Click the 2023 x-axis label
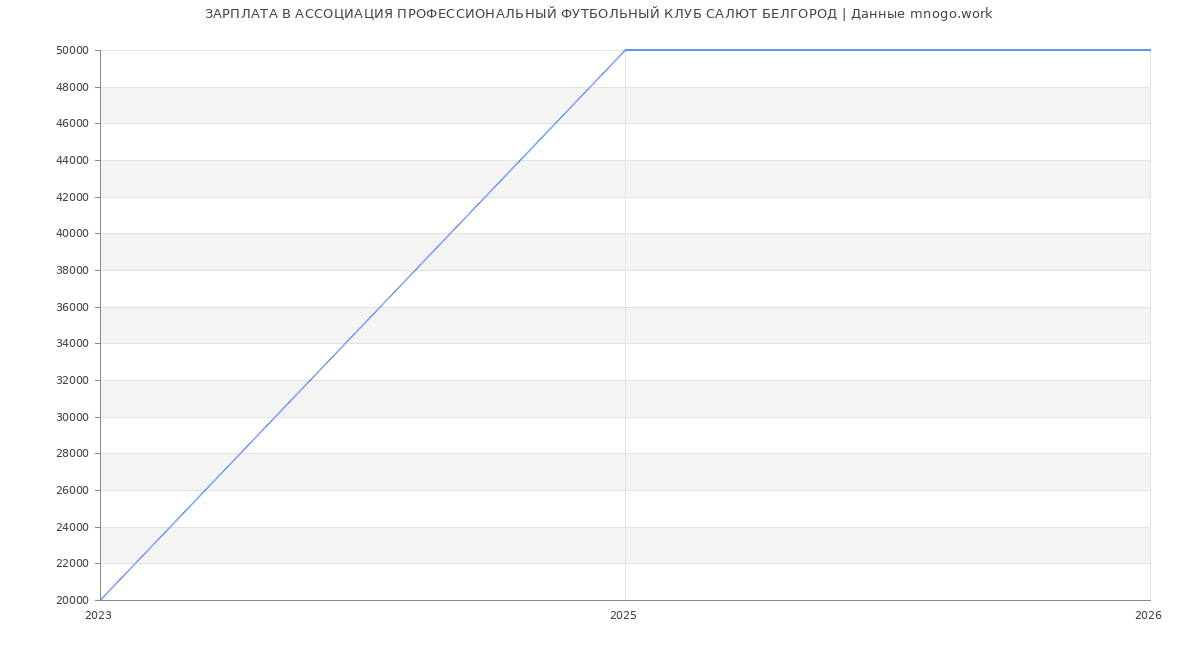Screen dimensions: 1200x650 point(98,616)
